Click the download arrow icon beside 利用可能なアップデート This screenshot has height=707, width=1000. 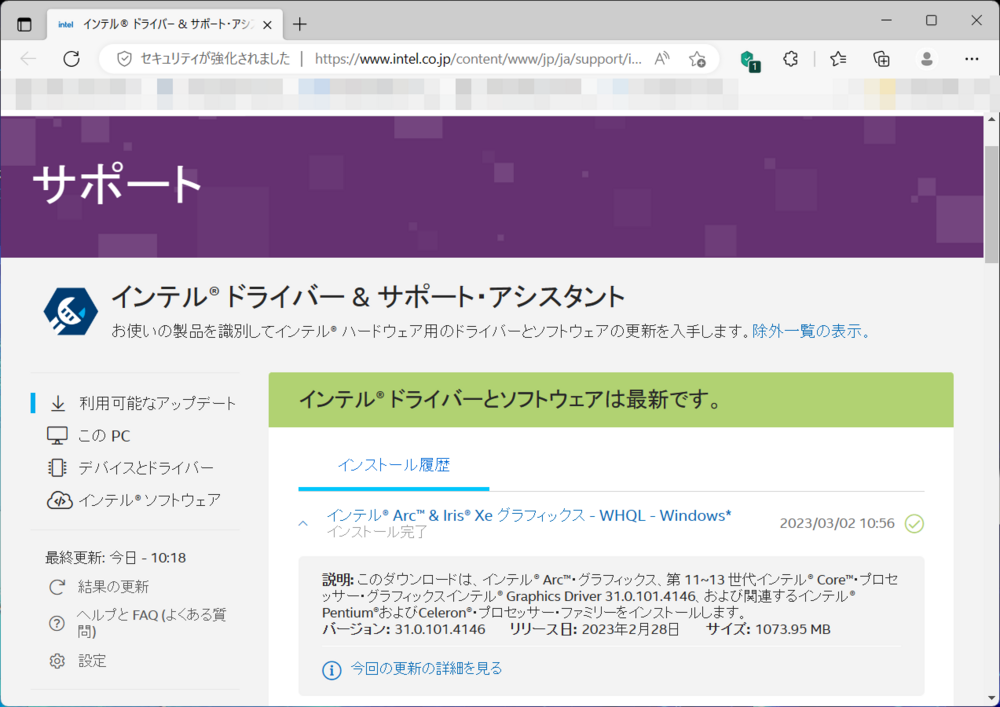[58, 403]
